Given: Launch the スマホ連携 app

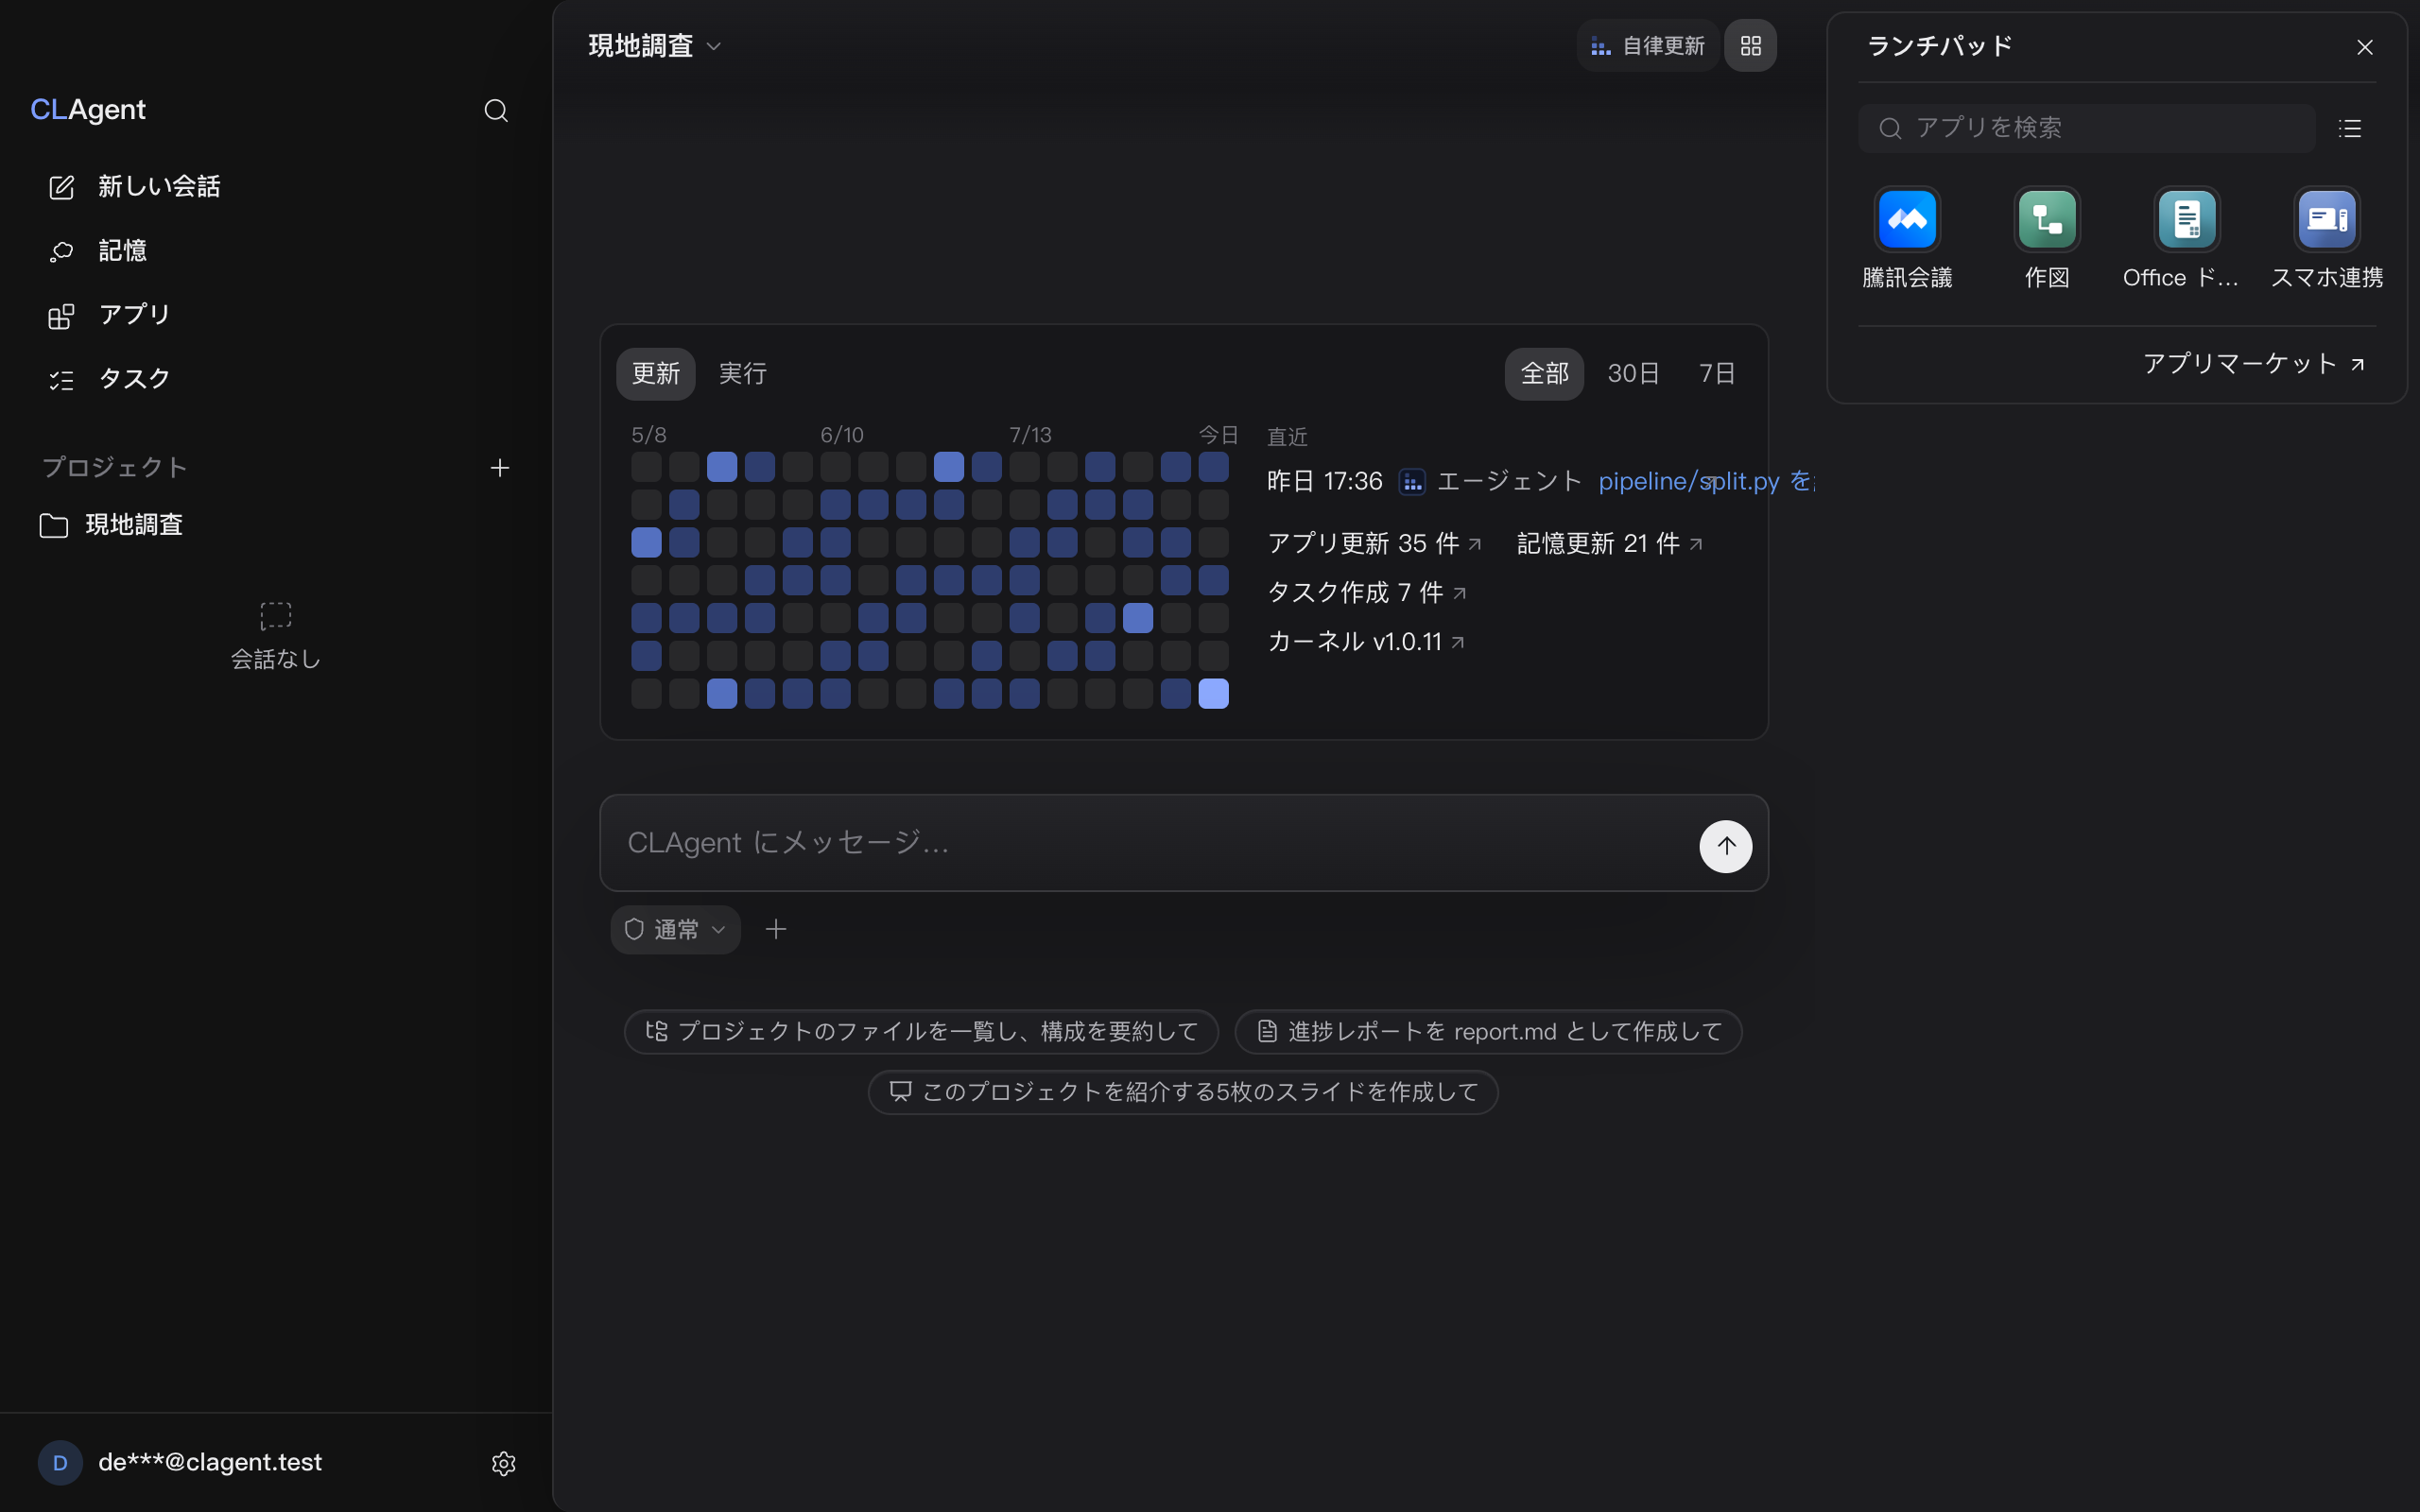Looking at the screenshot, I should tap(2327, 239).
